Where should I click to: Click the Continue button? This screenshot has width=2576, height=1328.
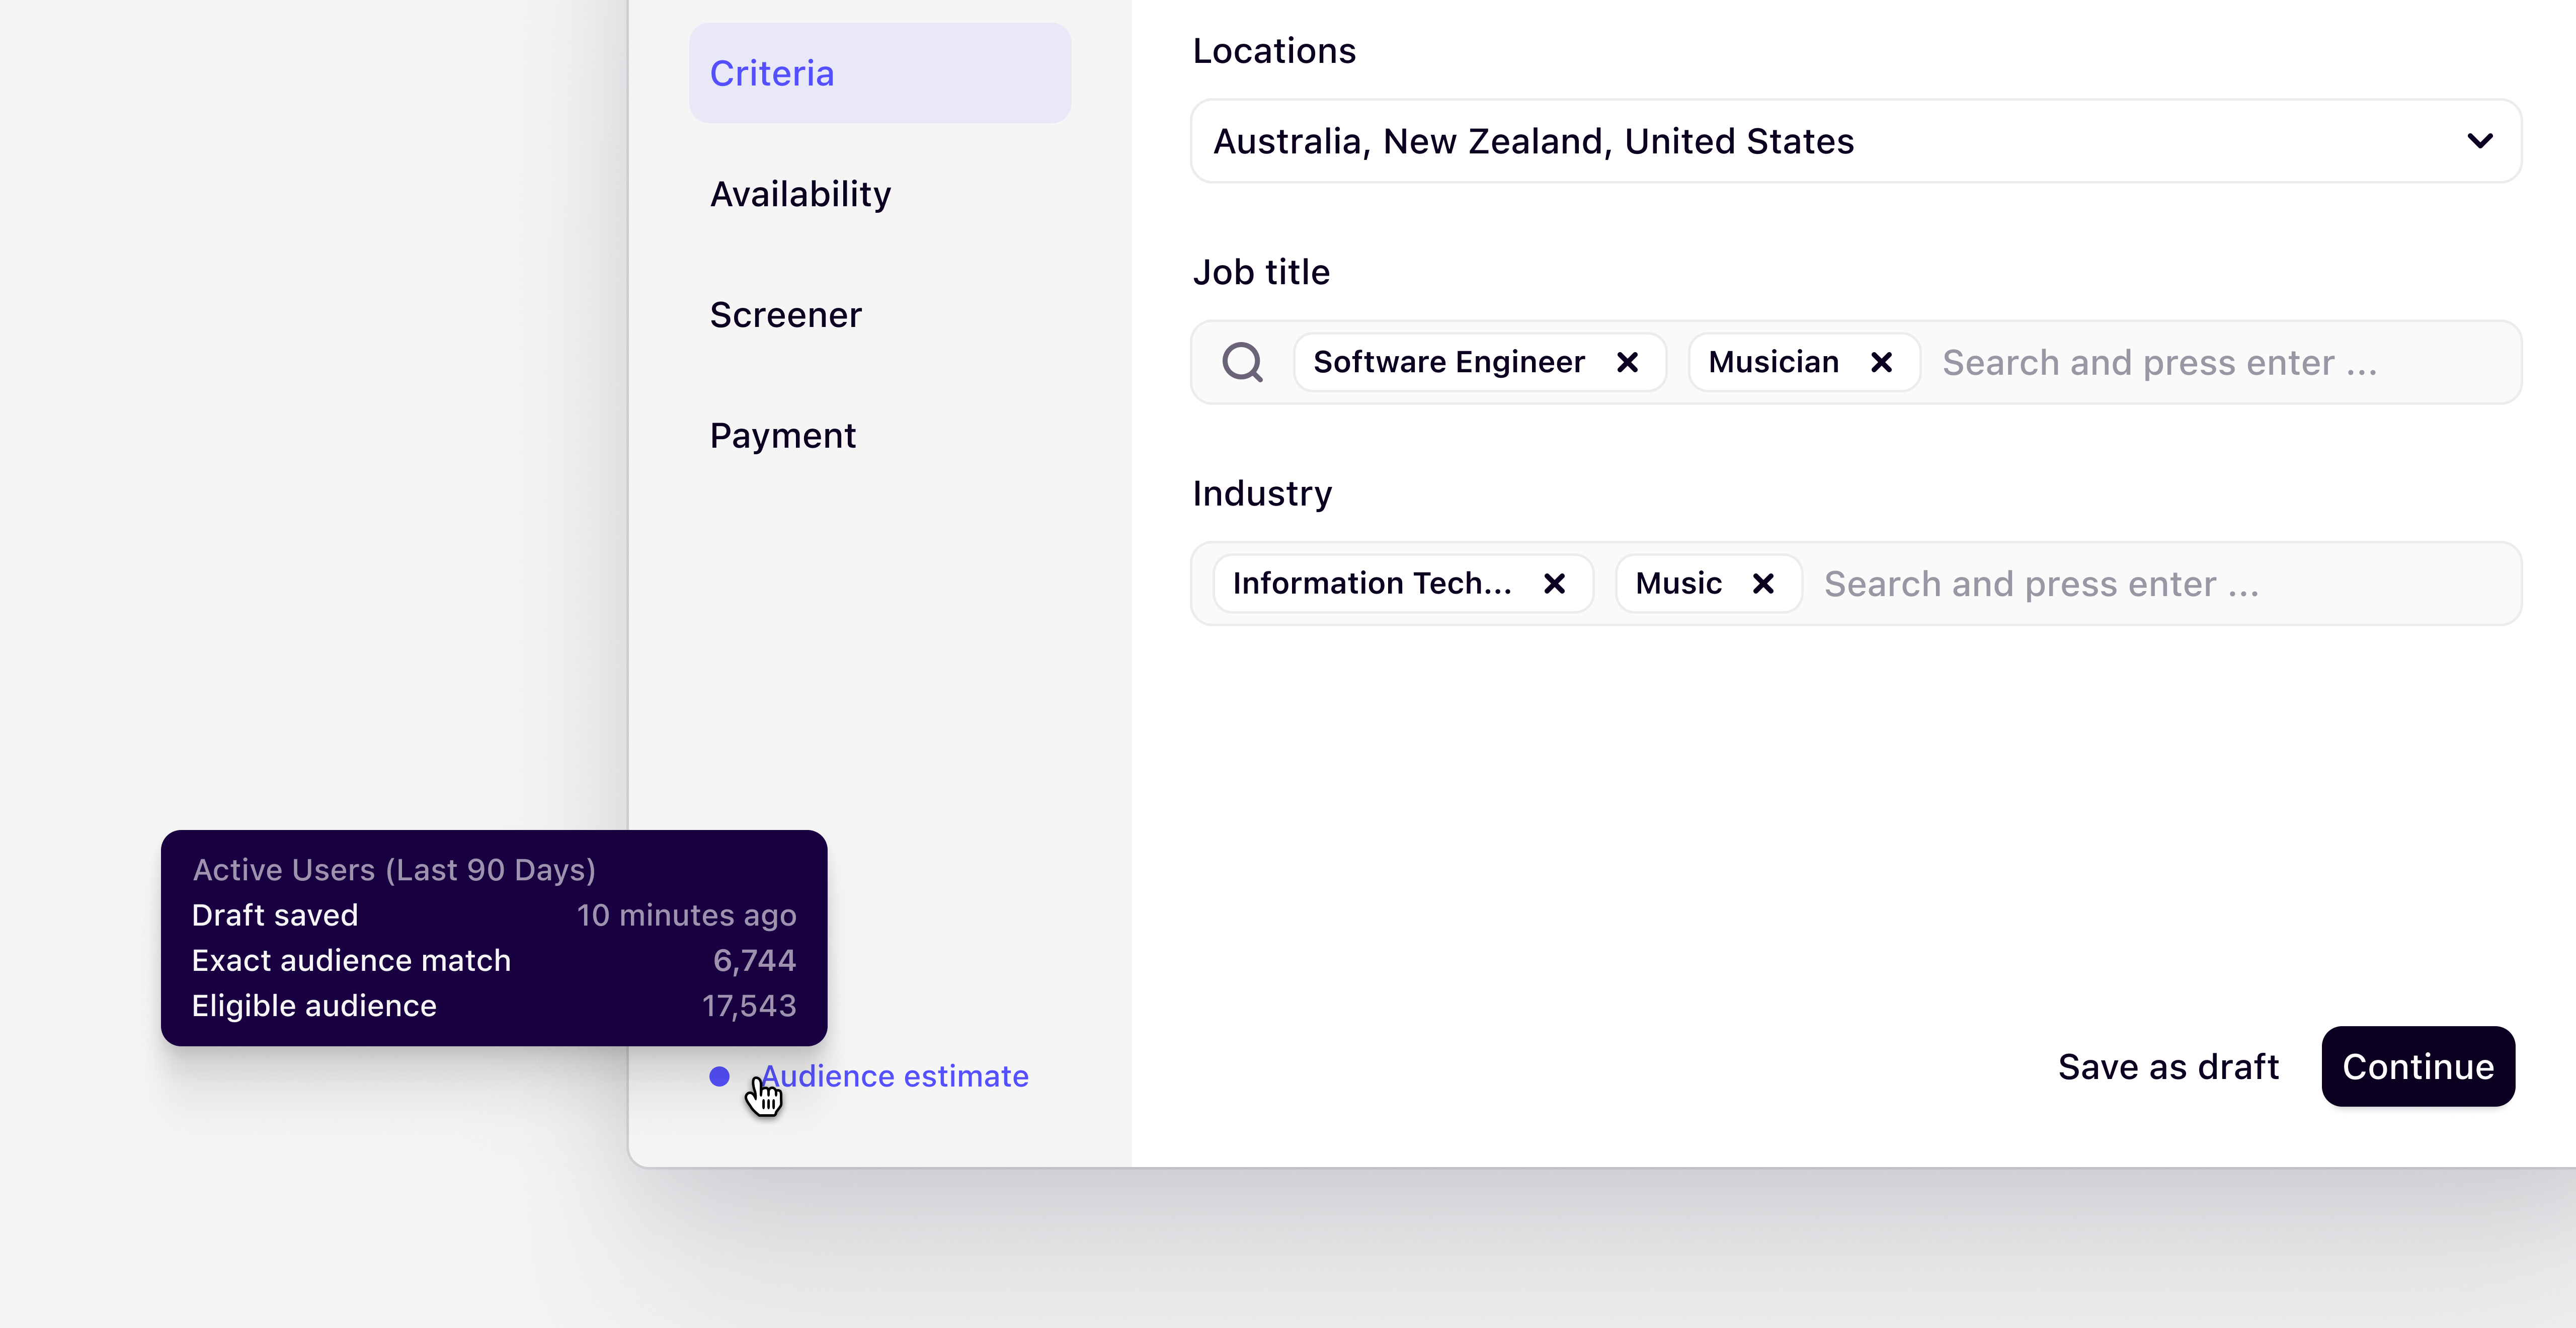[x=2417, y=1066]
